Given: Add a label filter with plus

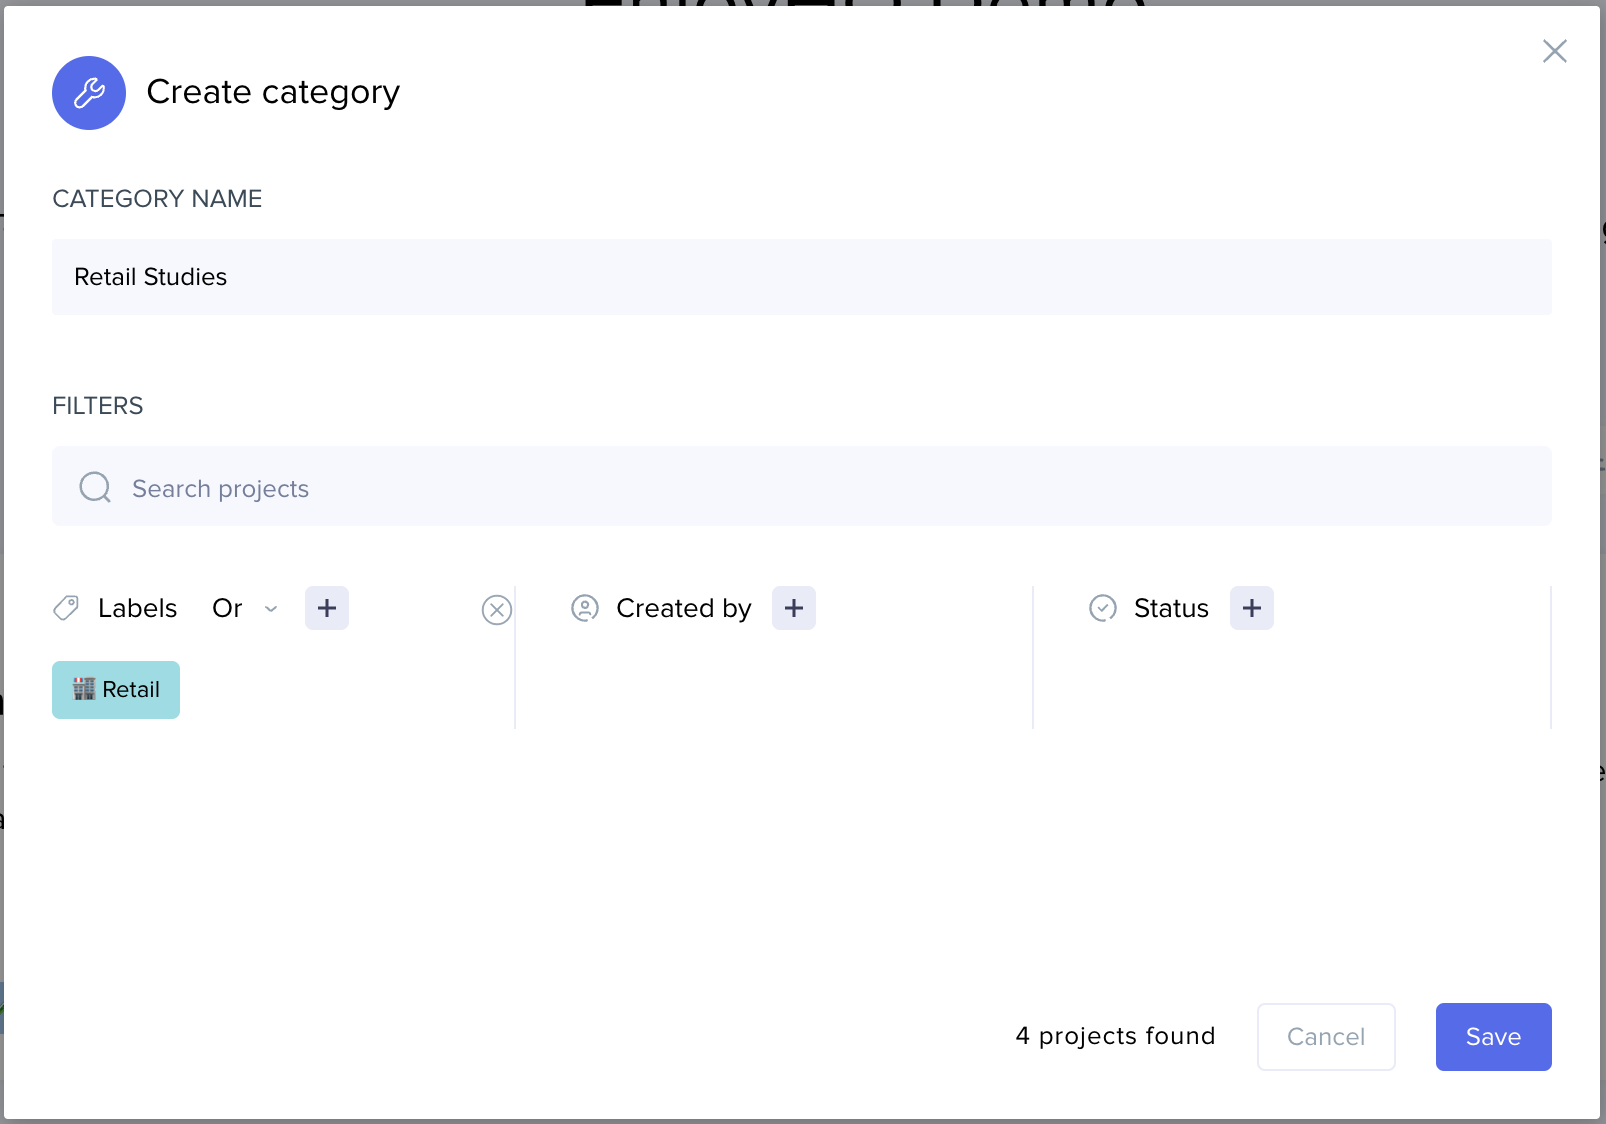Looking at the screenshot, I should point(327,608).
